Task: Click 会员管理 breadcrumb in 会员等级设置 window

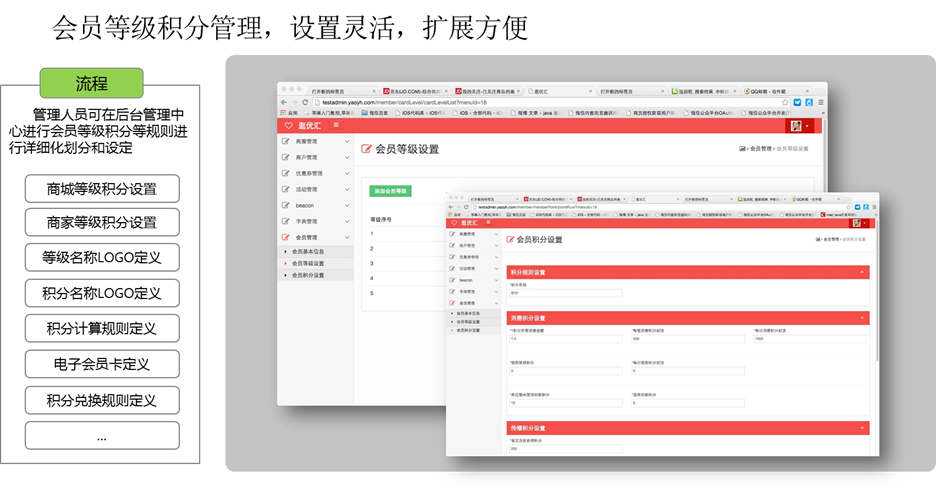Action: [x=760, y=149]
